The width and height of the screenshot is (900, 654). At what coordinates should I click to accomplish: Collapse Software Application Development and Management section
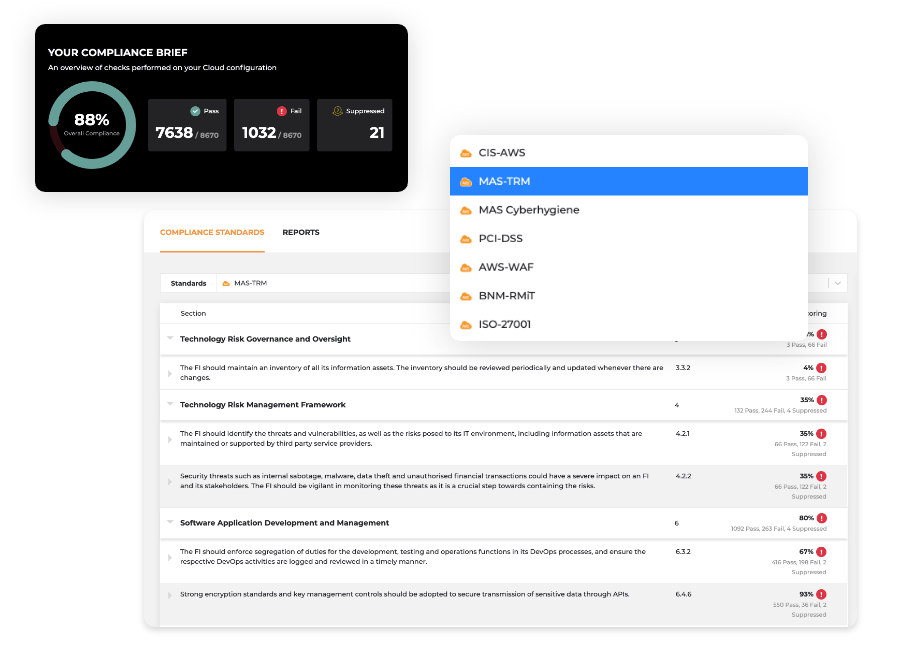click(x=170, y=522)
